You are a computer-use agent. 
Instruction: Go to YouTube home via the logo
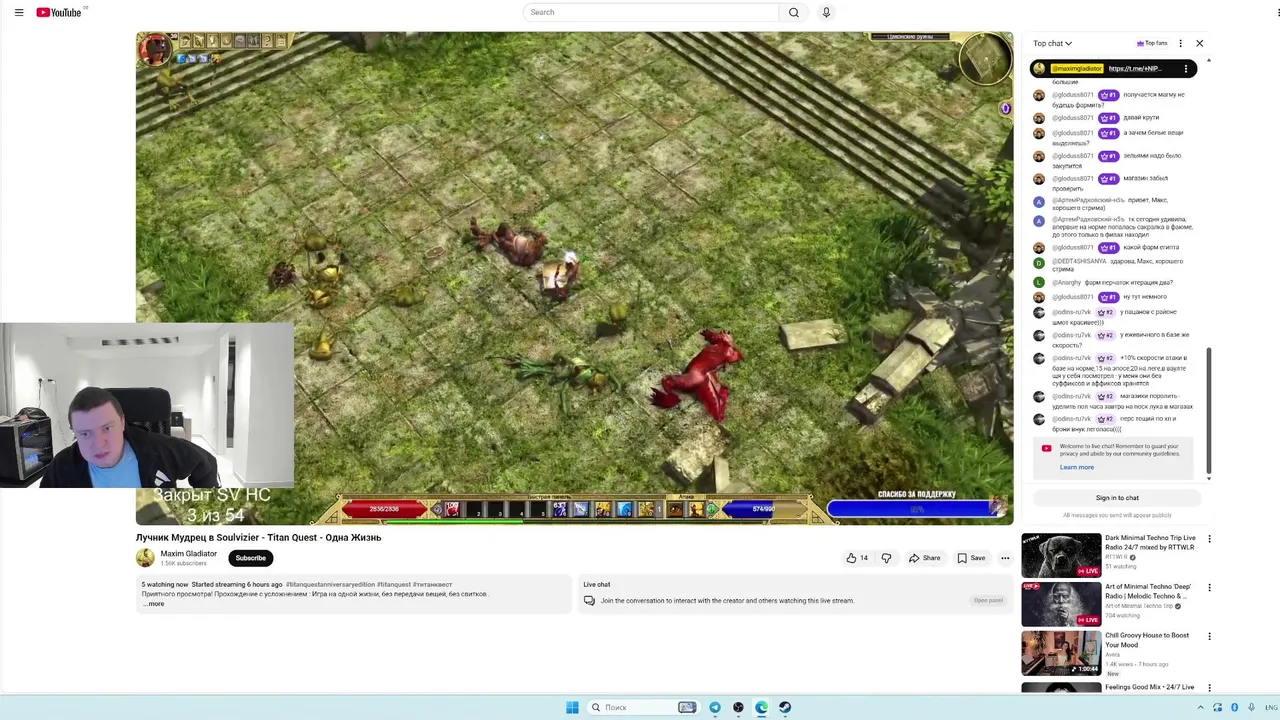(59, 12)
